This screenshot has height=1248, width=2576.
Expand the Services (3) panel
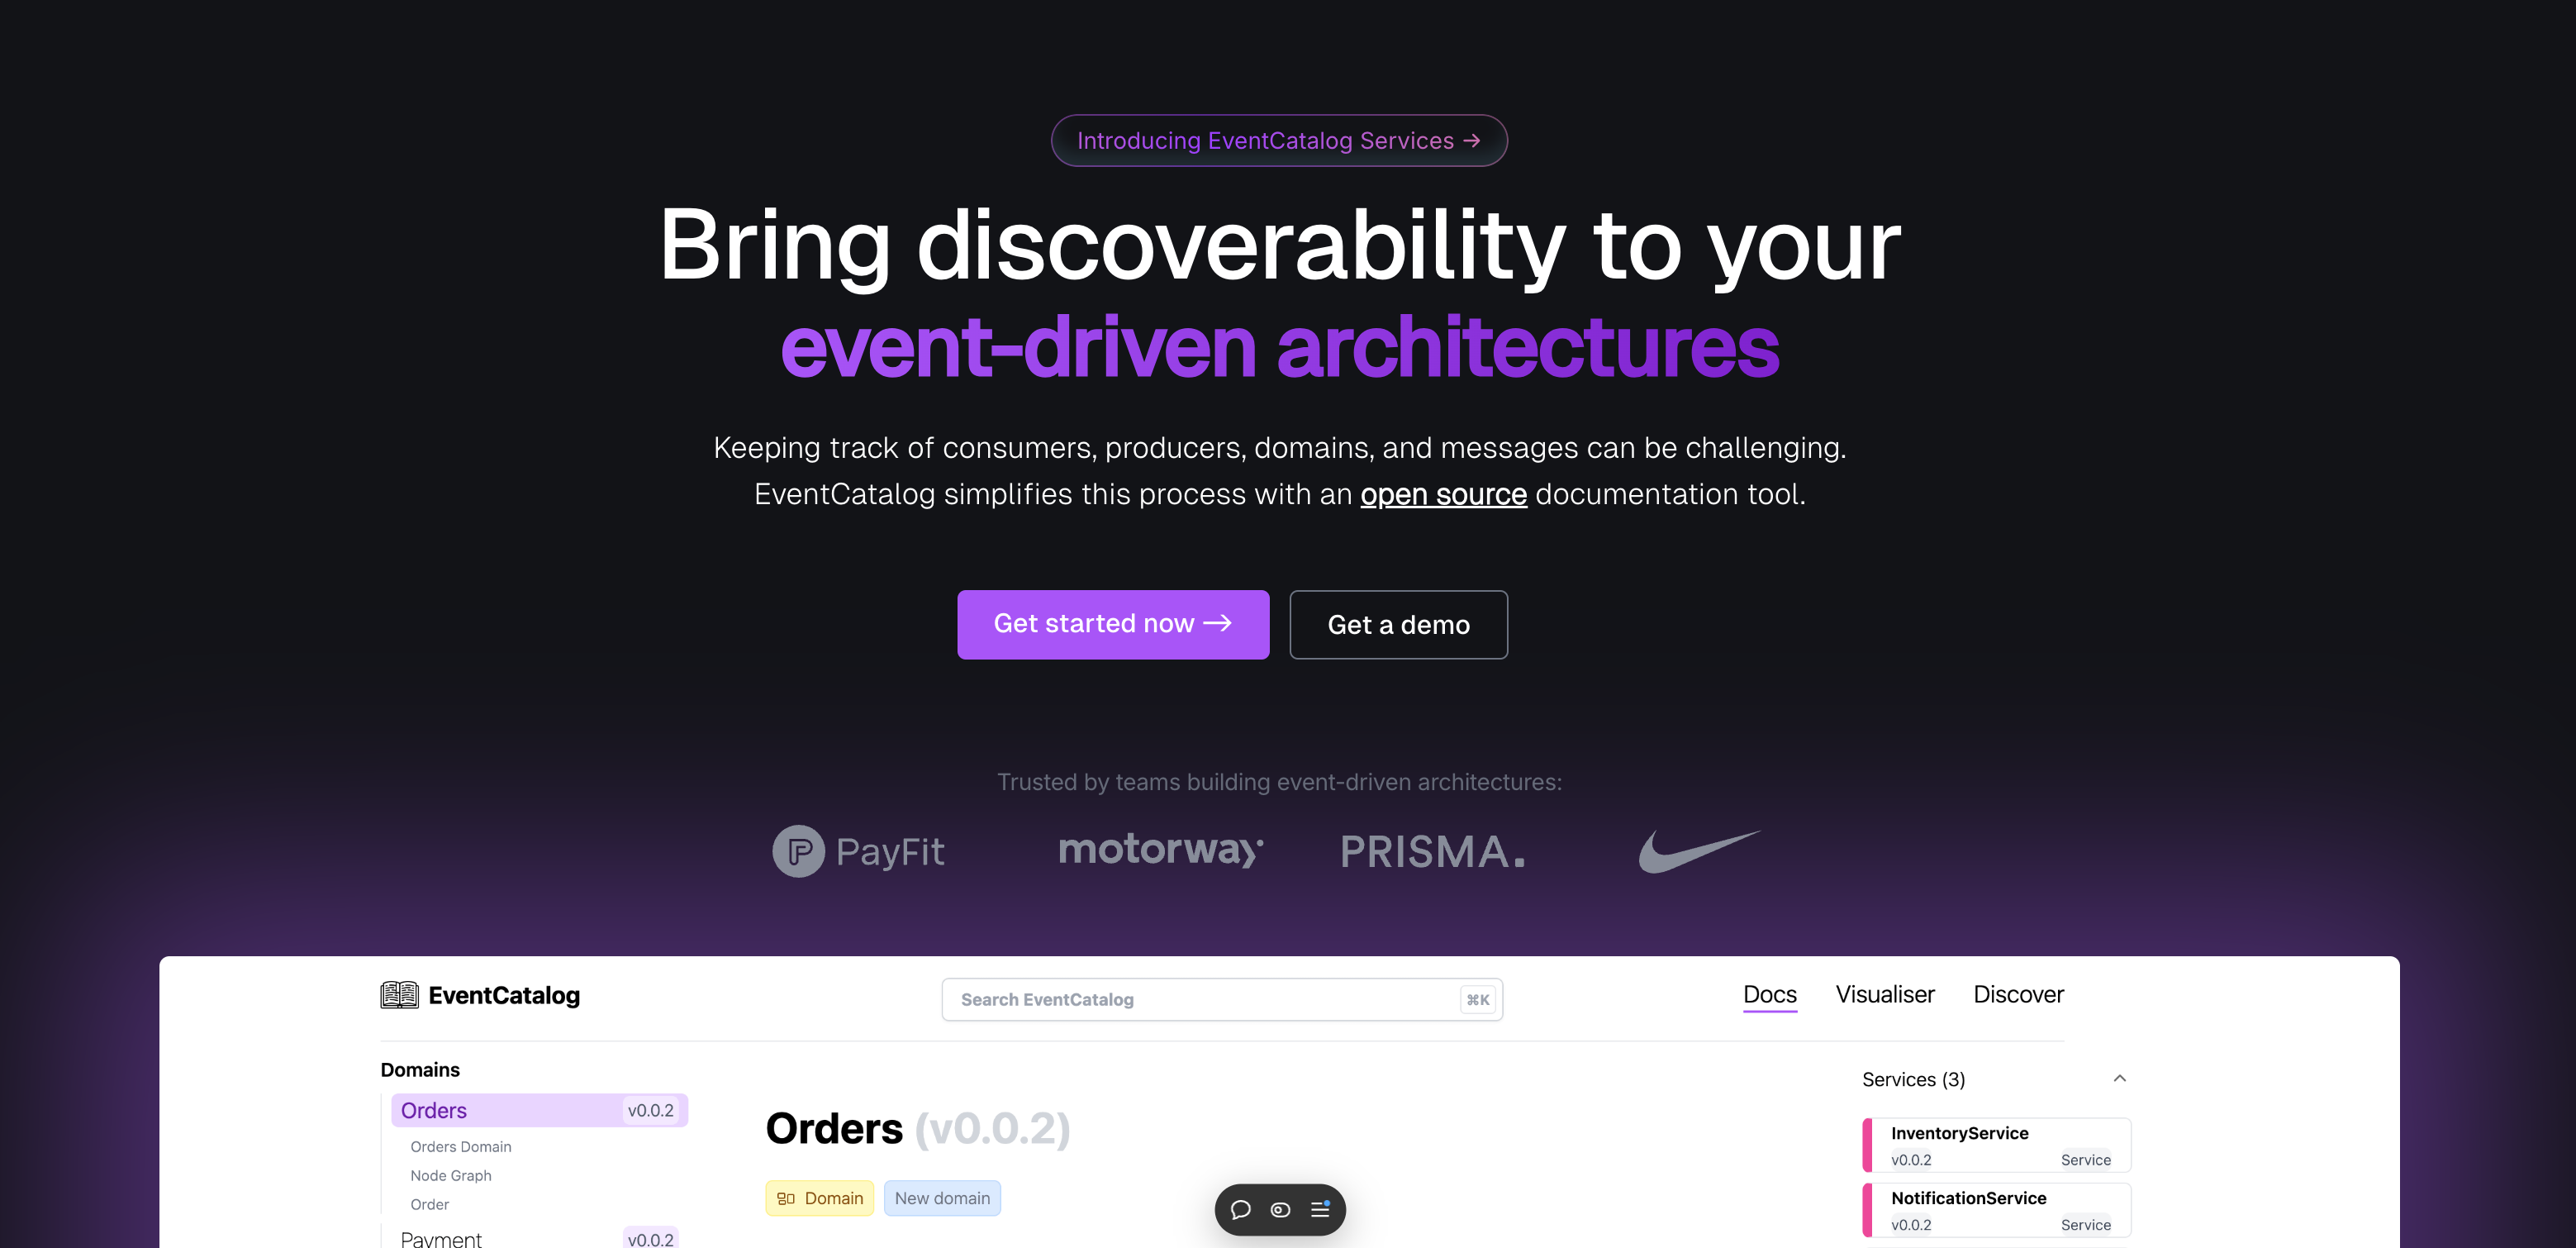(x=2121, y=1079)
